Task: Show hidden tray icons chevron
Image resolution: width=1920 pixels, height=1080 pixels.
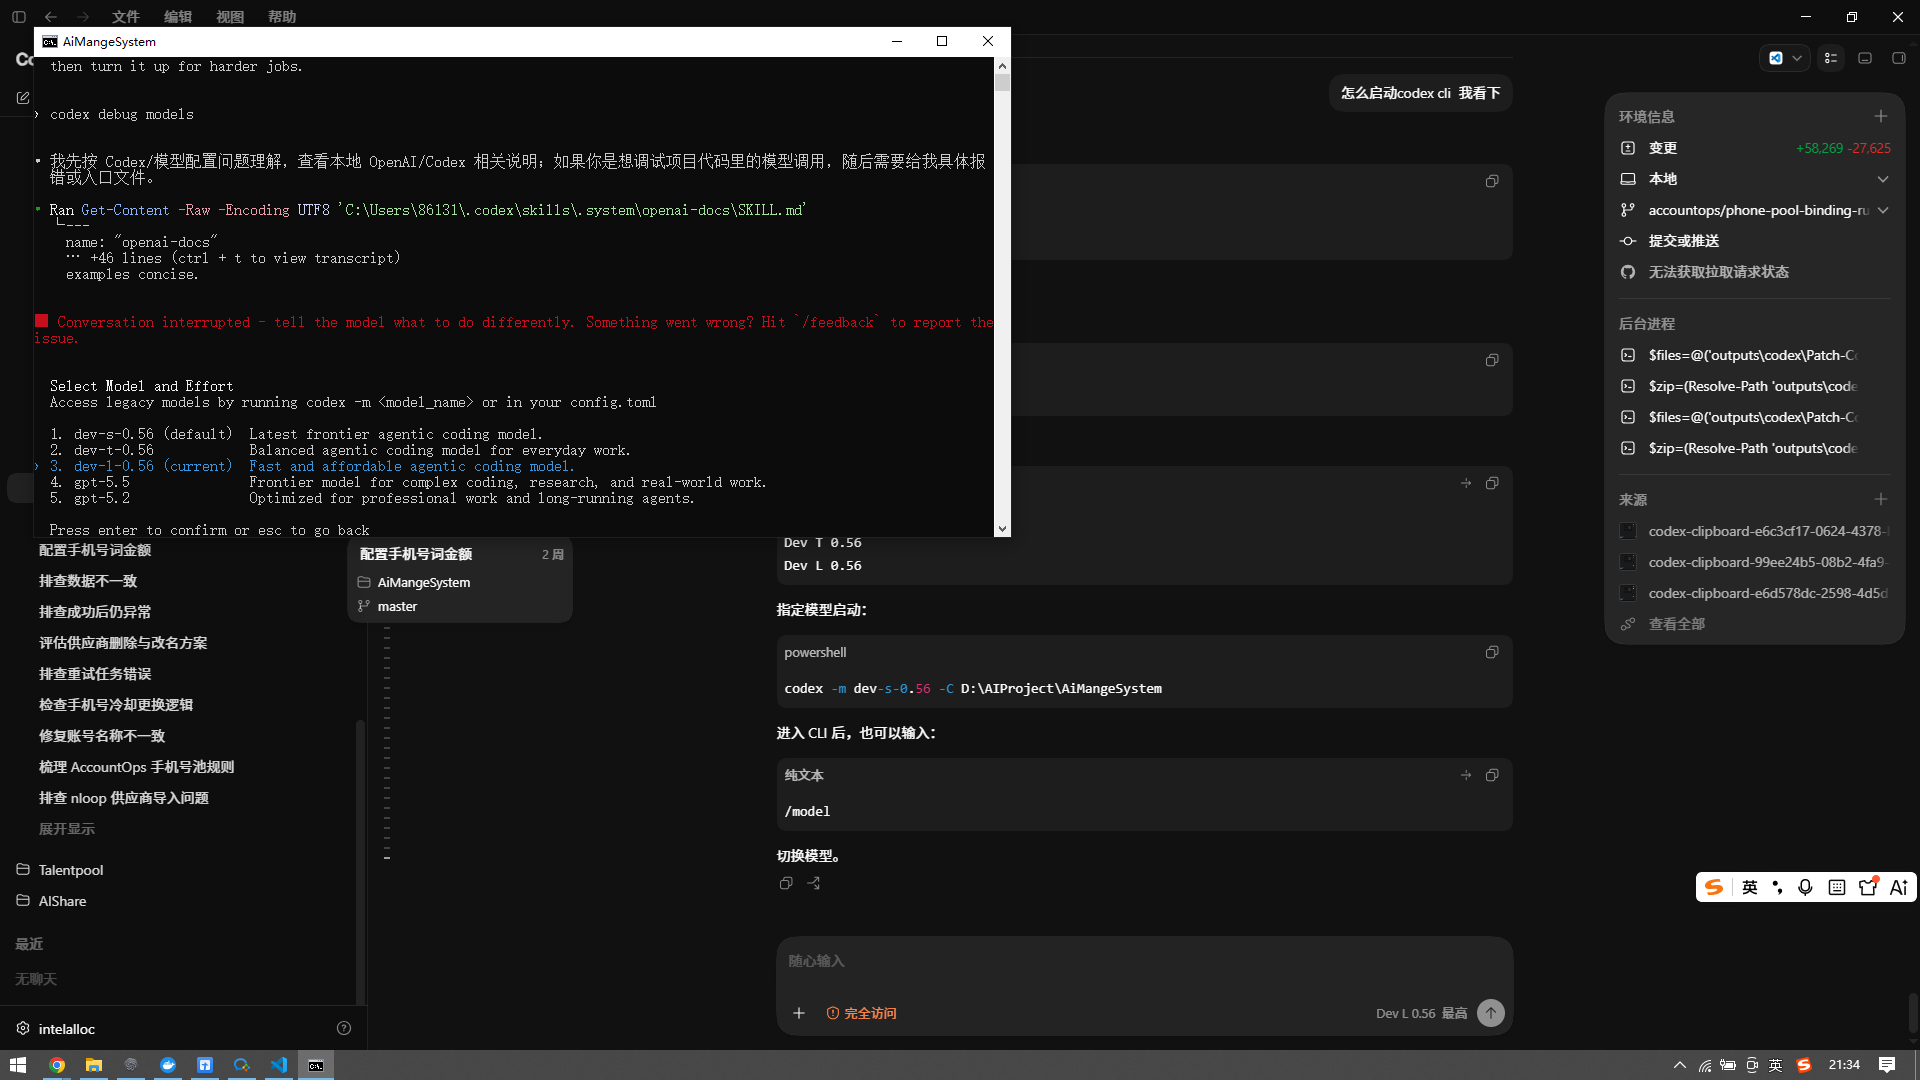Action: 1680,1065
